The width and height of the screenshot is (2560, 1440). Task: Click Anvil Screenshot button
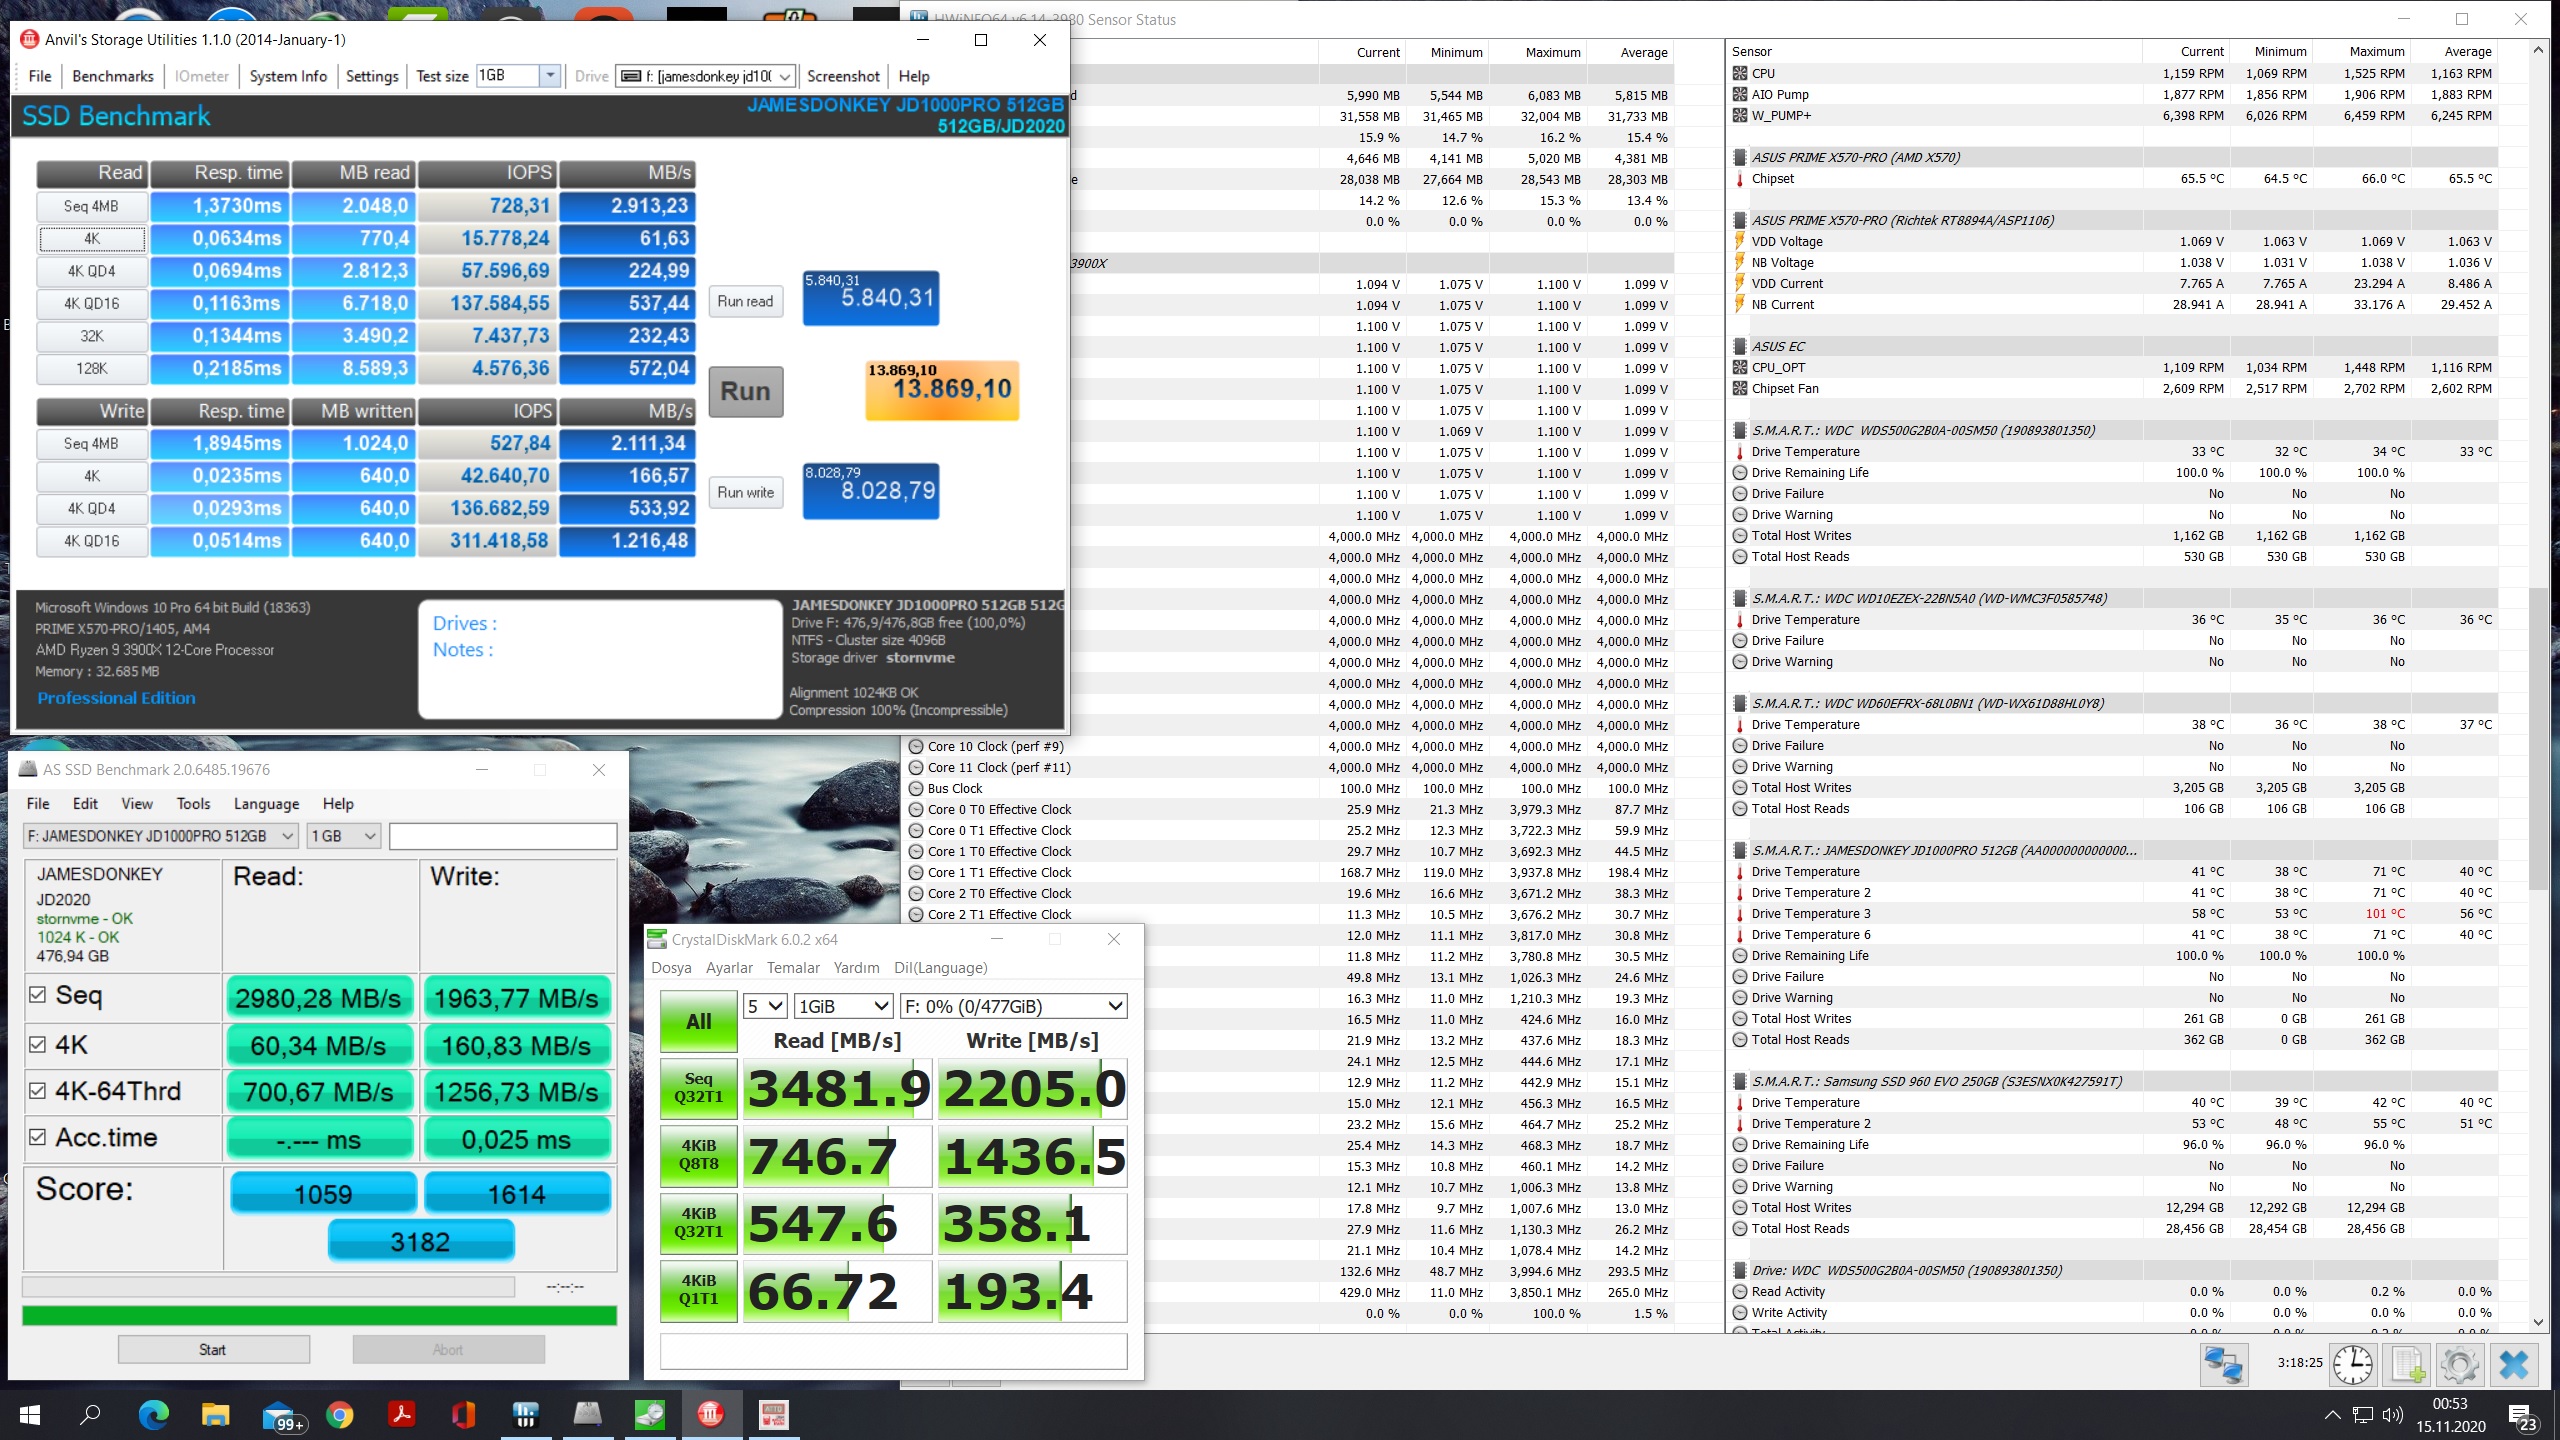[843, 76]
